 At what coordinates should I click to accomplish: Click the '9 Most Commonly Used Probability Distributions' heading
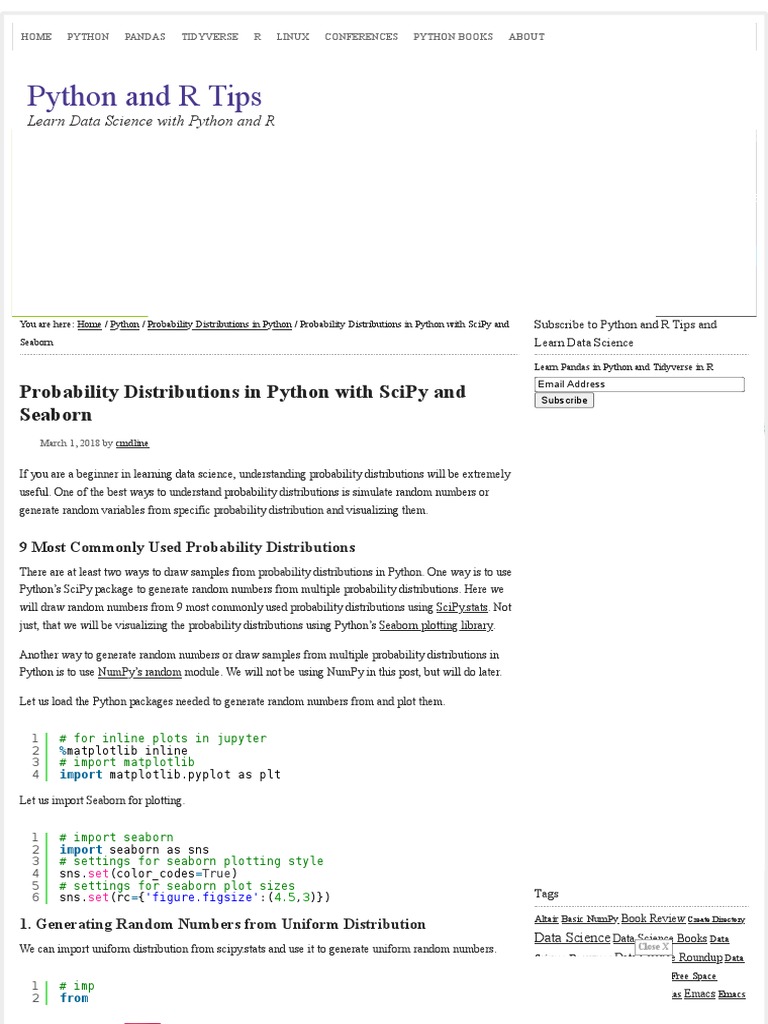(x=187, y=547)
